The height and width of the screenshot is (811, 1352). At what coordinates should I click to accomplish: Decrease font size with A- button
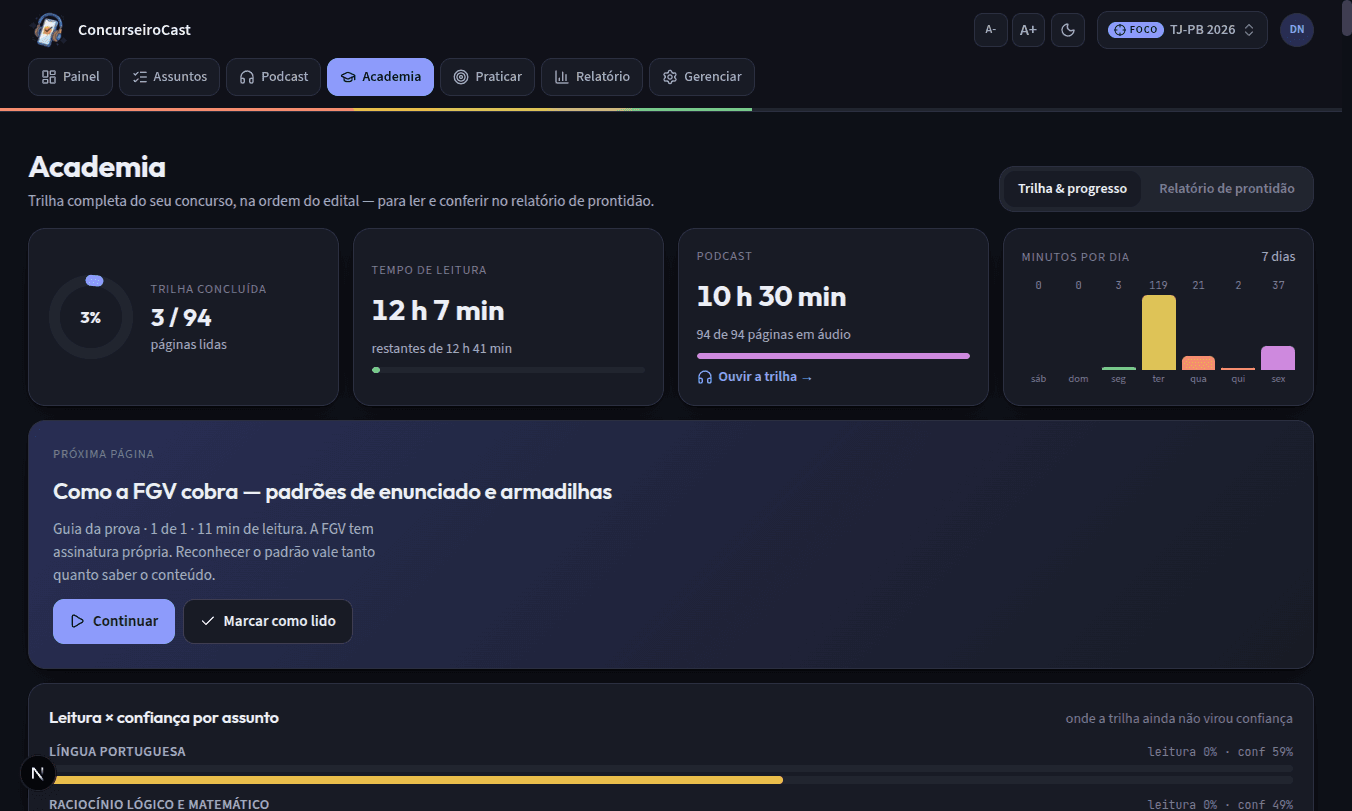(x=990, y=30)
